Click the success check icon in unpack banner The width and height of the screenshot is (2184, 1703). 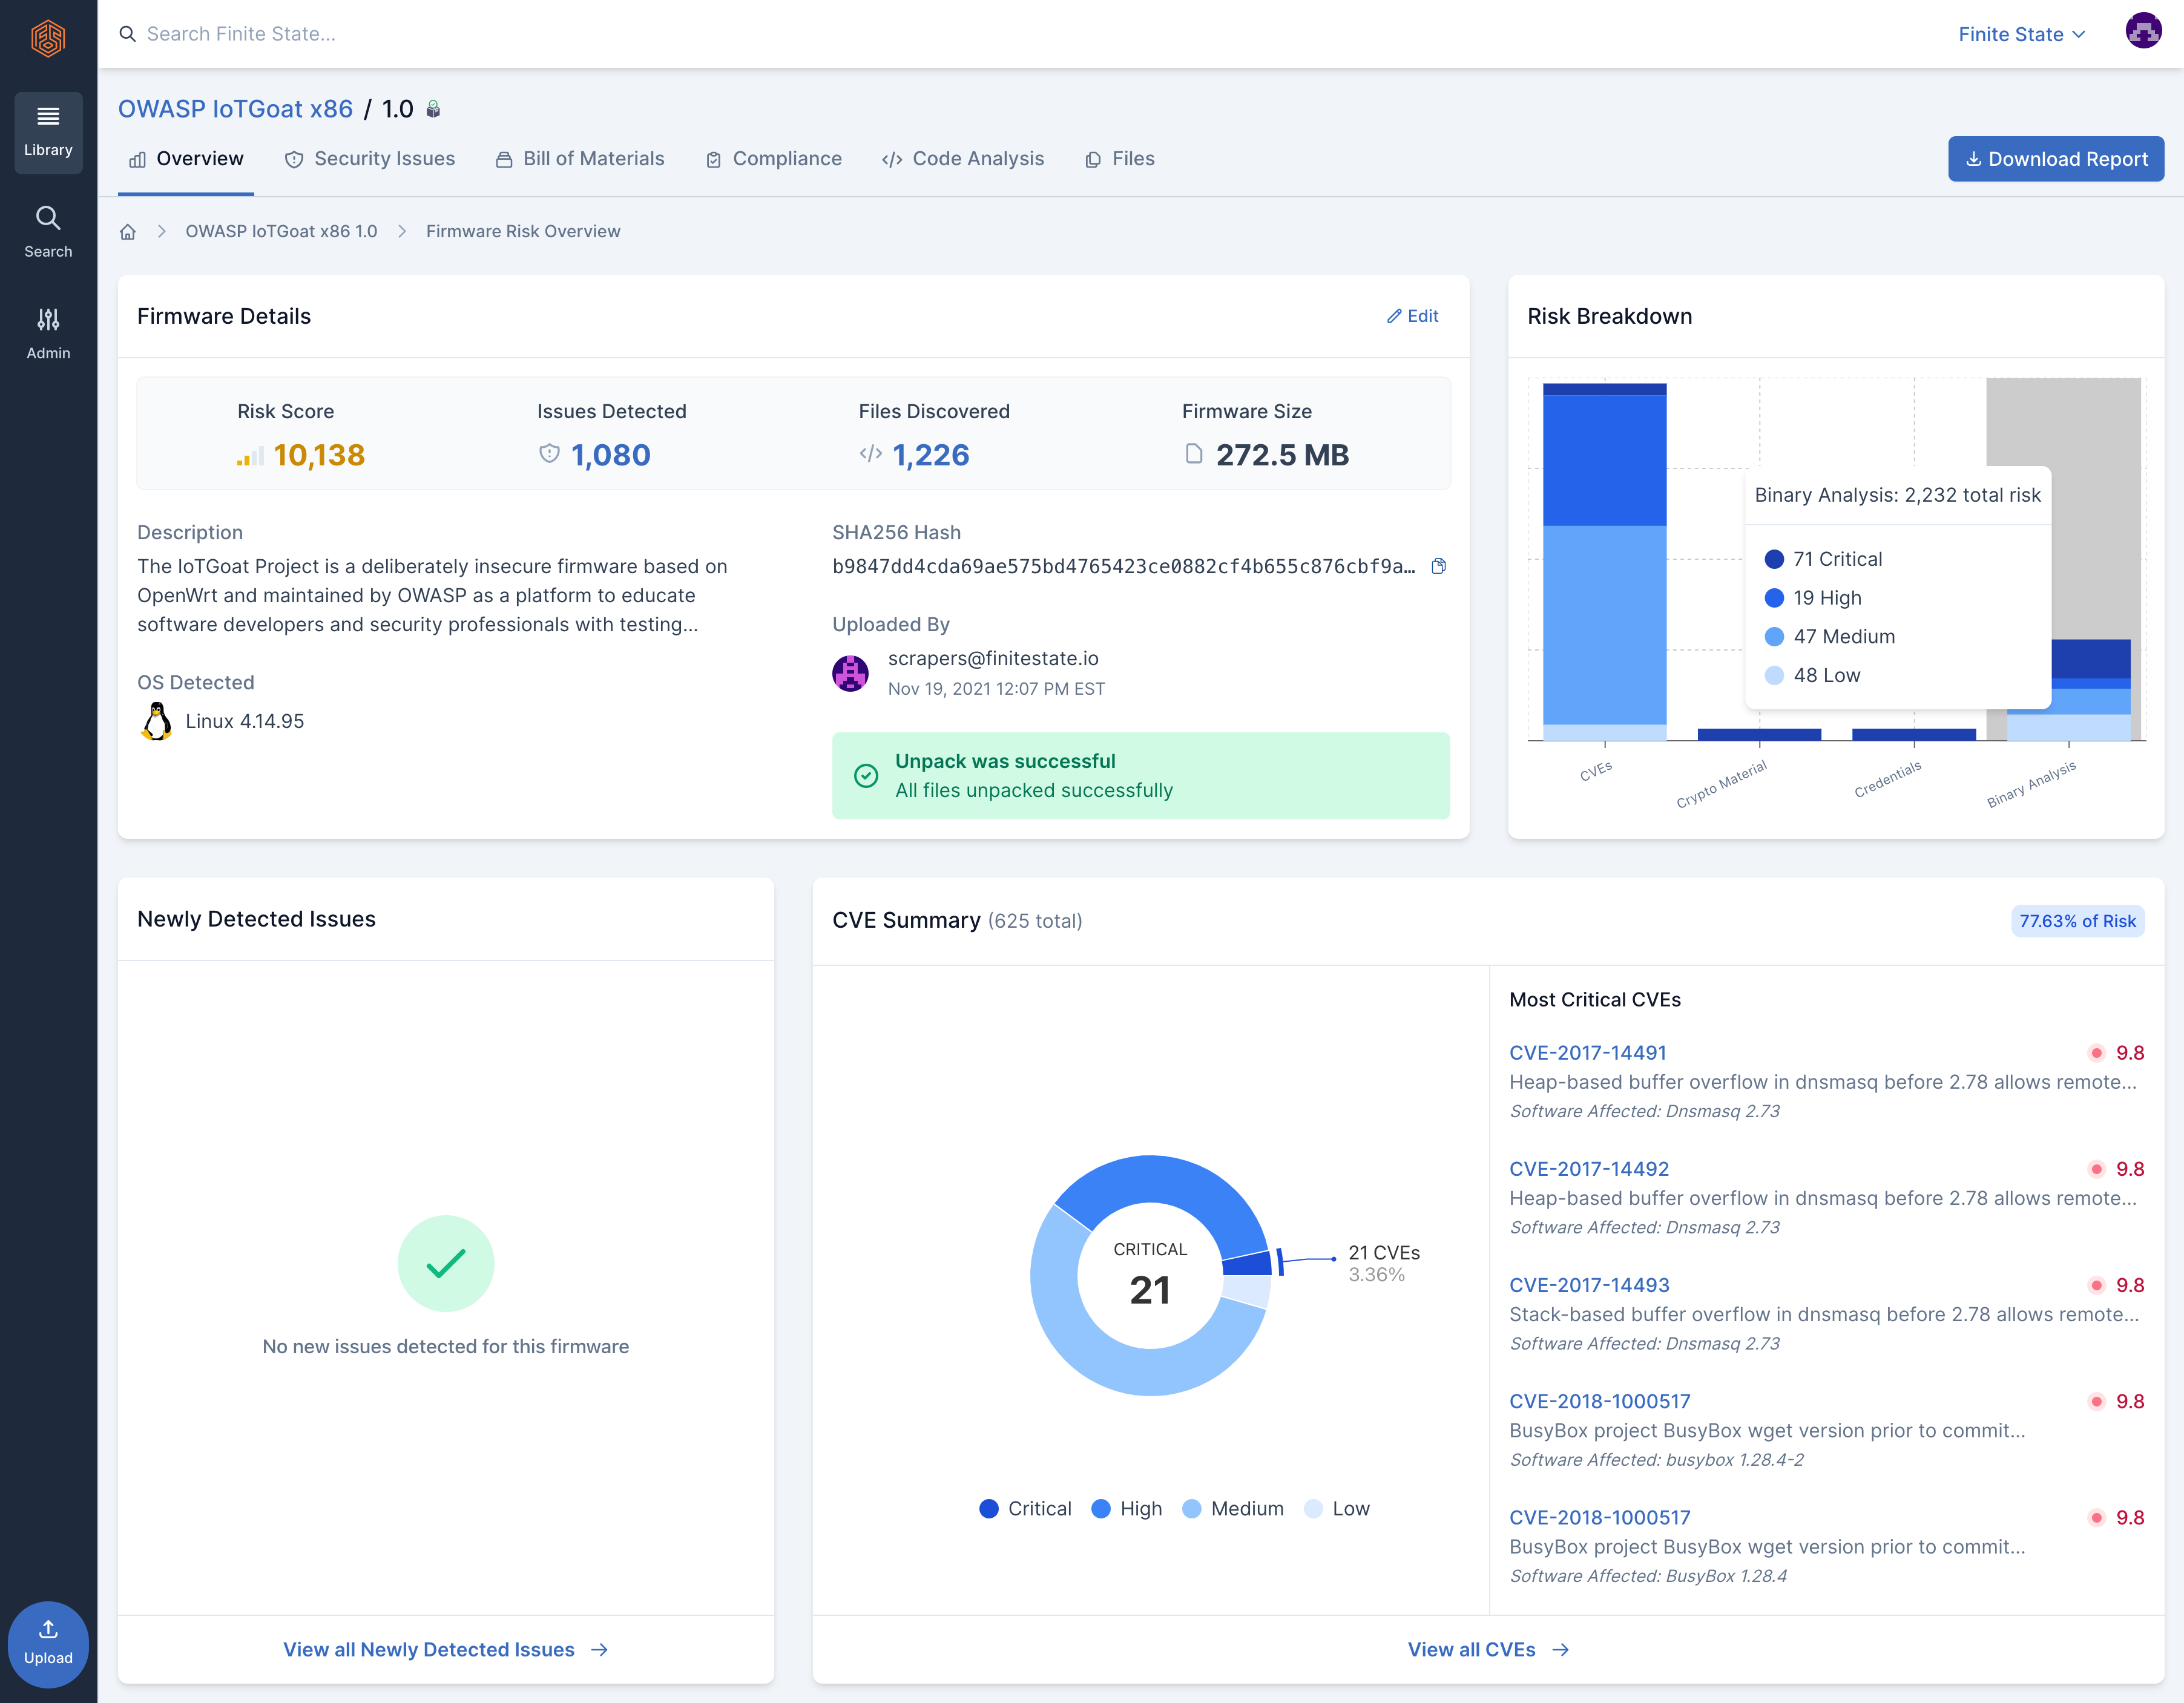(866, 776)
